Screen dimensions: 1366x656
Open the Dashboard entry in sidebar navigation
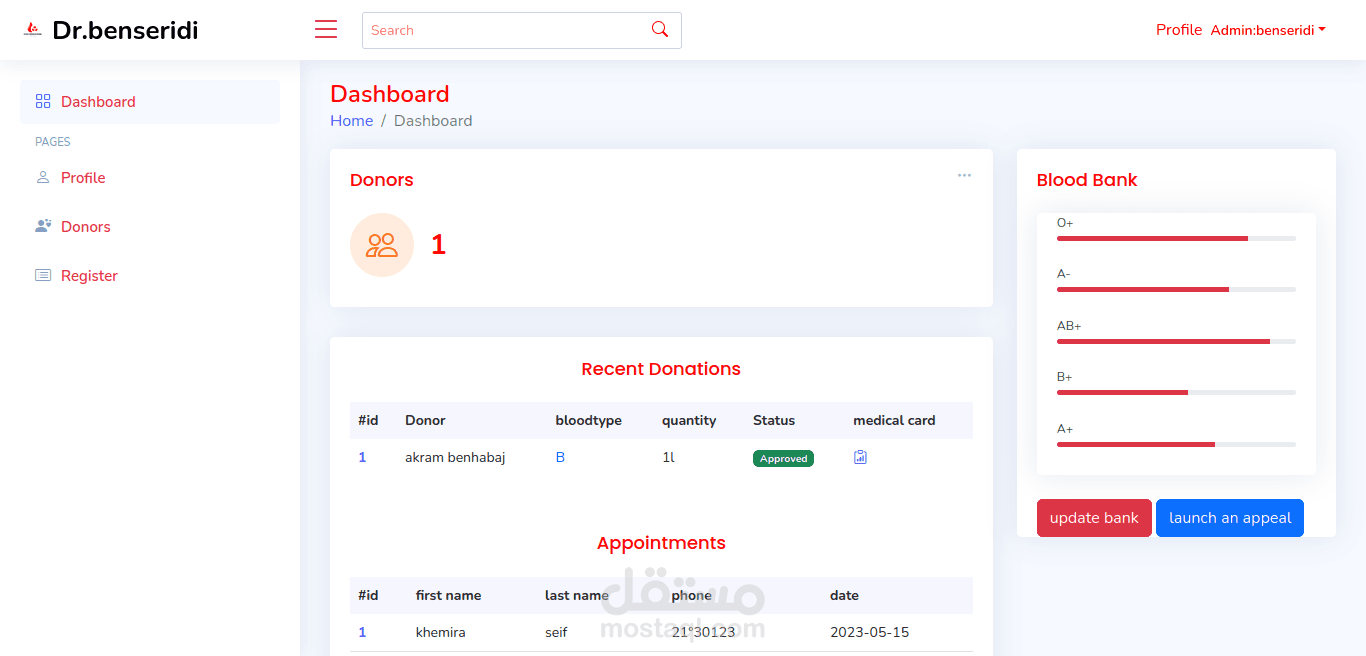coord(97,101)
